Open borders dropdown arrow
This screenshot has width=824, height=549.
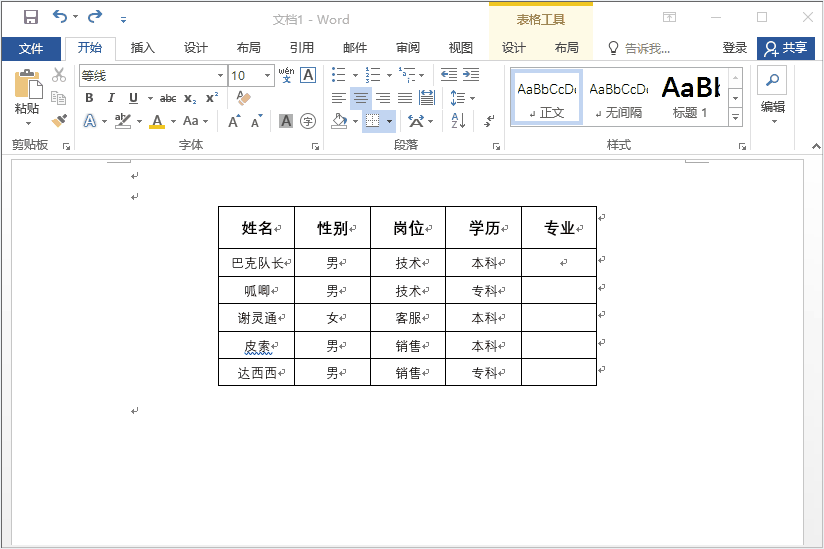(x=389, y=121)
